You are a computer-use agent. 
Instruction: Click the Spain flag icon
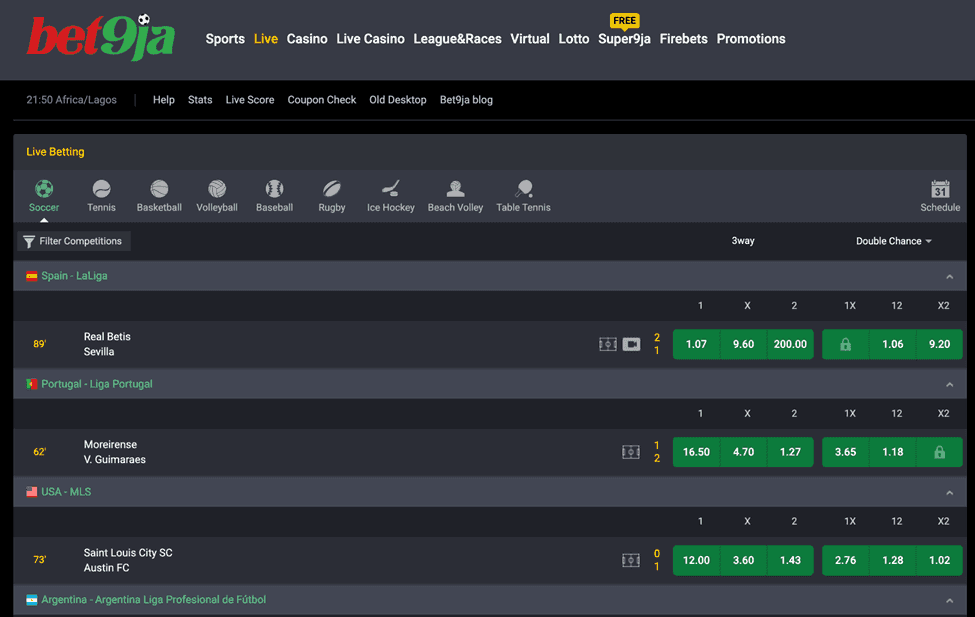click(x=32, y=276)
